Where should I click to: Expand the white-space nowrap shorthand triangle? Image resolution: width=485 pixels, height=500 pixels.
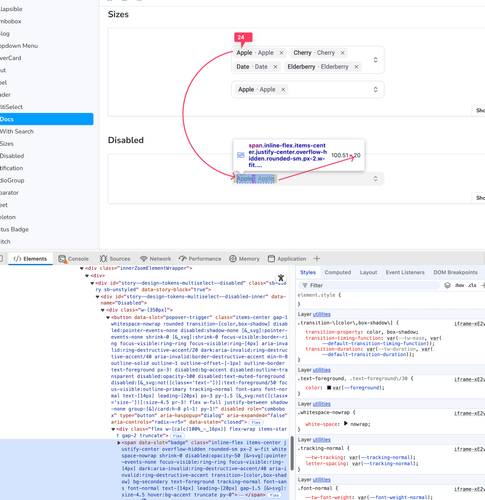tap(345, 424)
